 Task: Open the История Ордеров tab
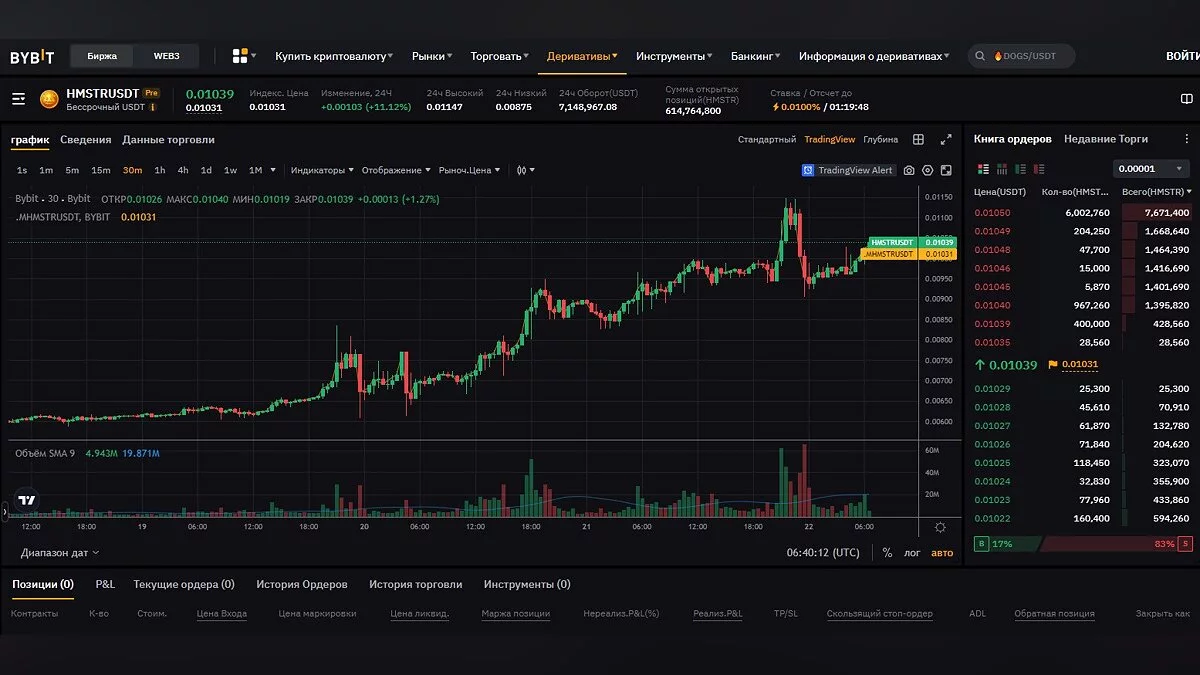coord(302,584)
